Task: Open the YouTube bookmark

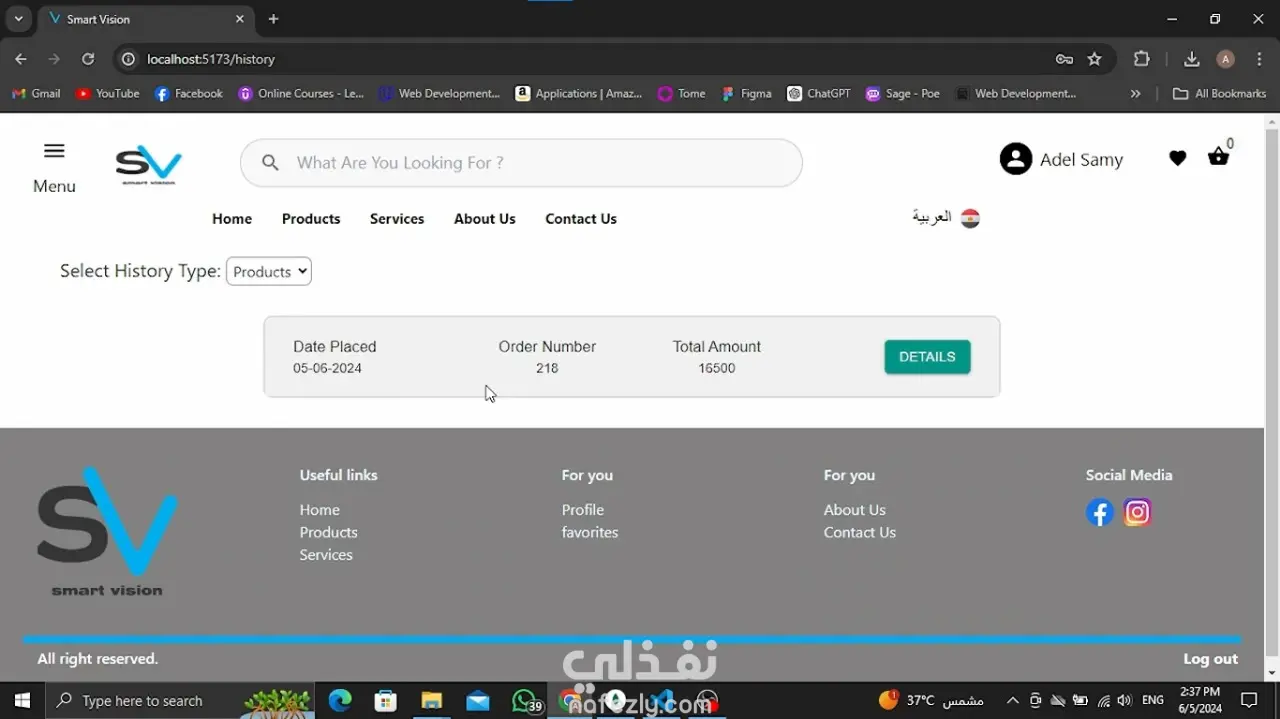Action: [108, 93]
